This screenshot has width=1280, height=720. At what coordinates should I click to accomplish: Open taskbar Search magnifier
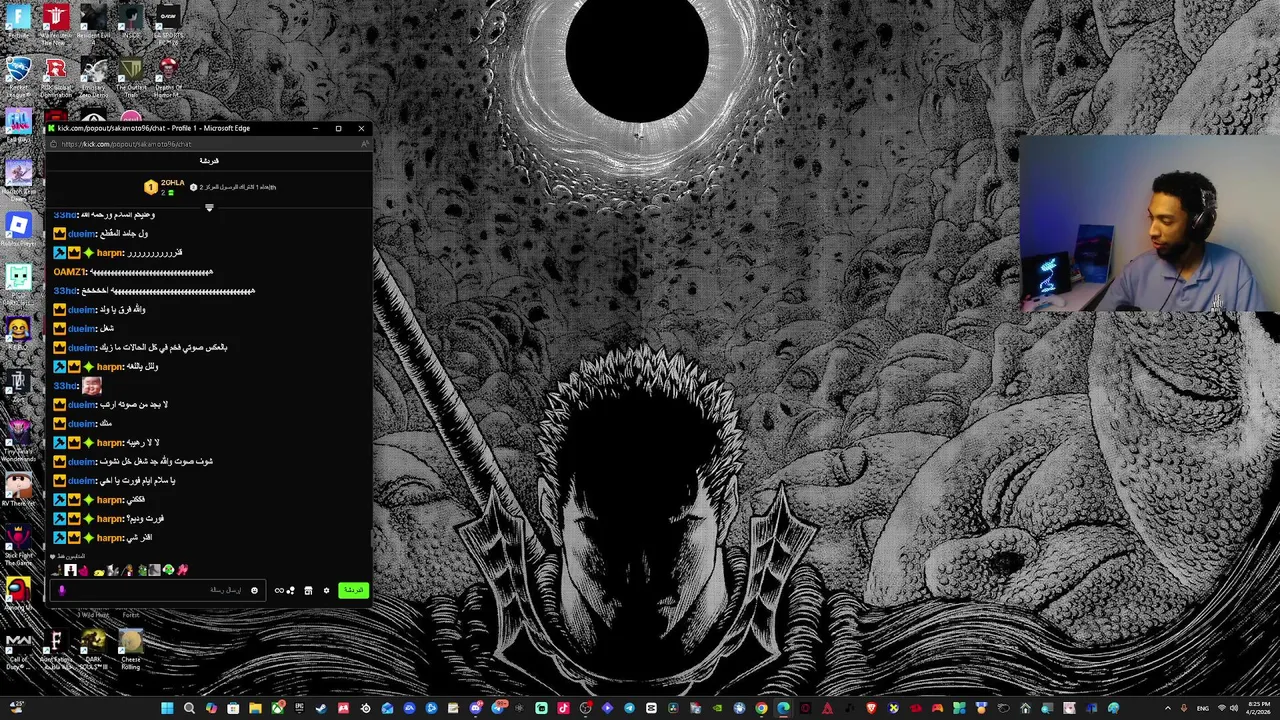[x=189, y=708]
